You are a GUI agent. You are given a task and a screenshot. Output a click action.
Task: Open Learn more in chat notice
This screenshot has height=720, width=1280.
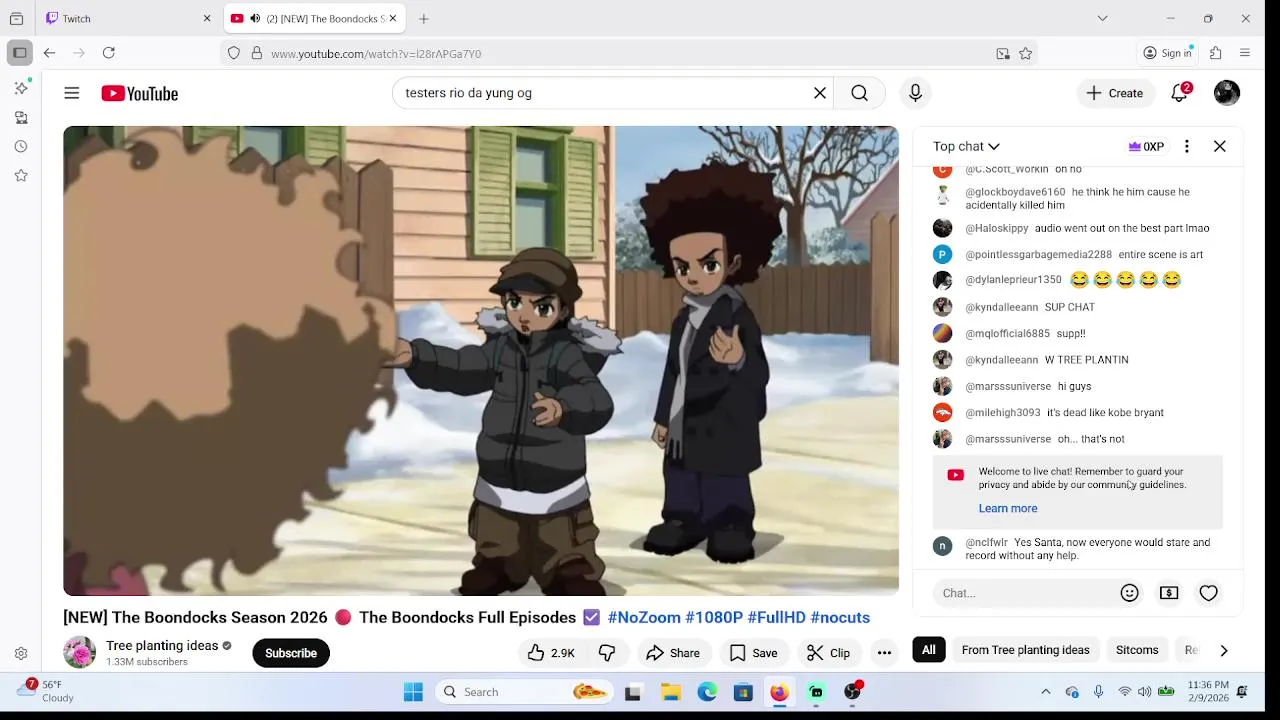[x=1008, y=508]
